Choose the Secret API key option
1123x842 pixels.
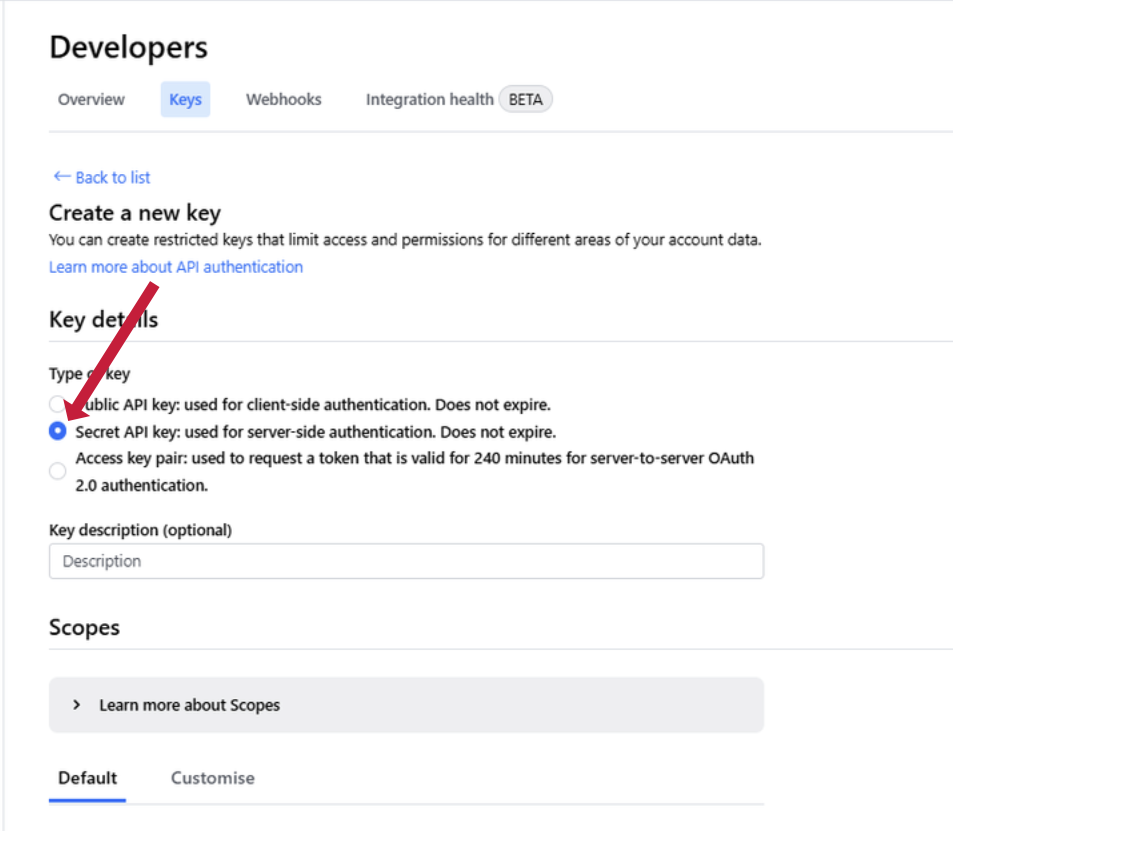click(x=57, y=431)
